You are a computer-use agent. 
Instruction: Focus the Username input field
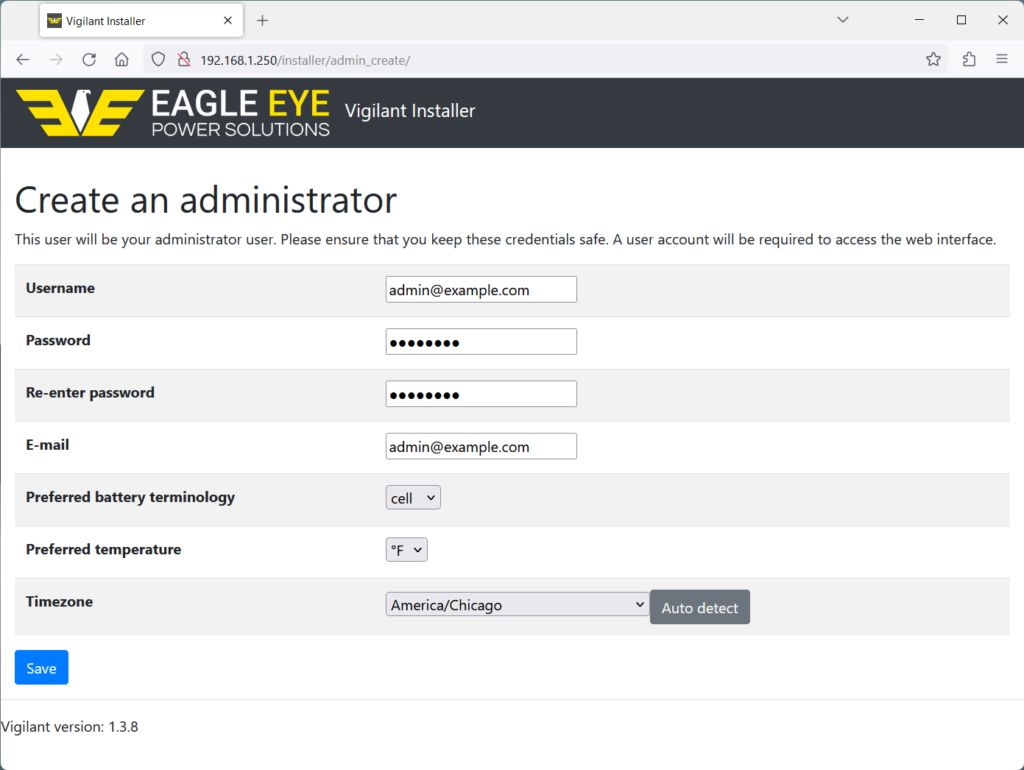click(x=481, y=289)
